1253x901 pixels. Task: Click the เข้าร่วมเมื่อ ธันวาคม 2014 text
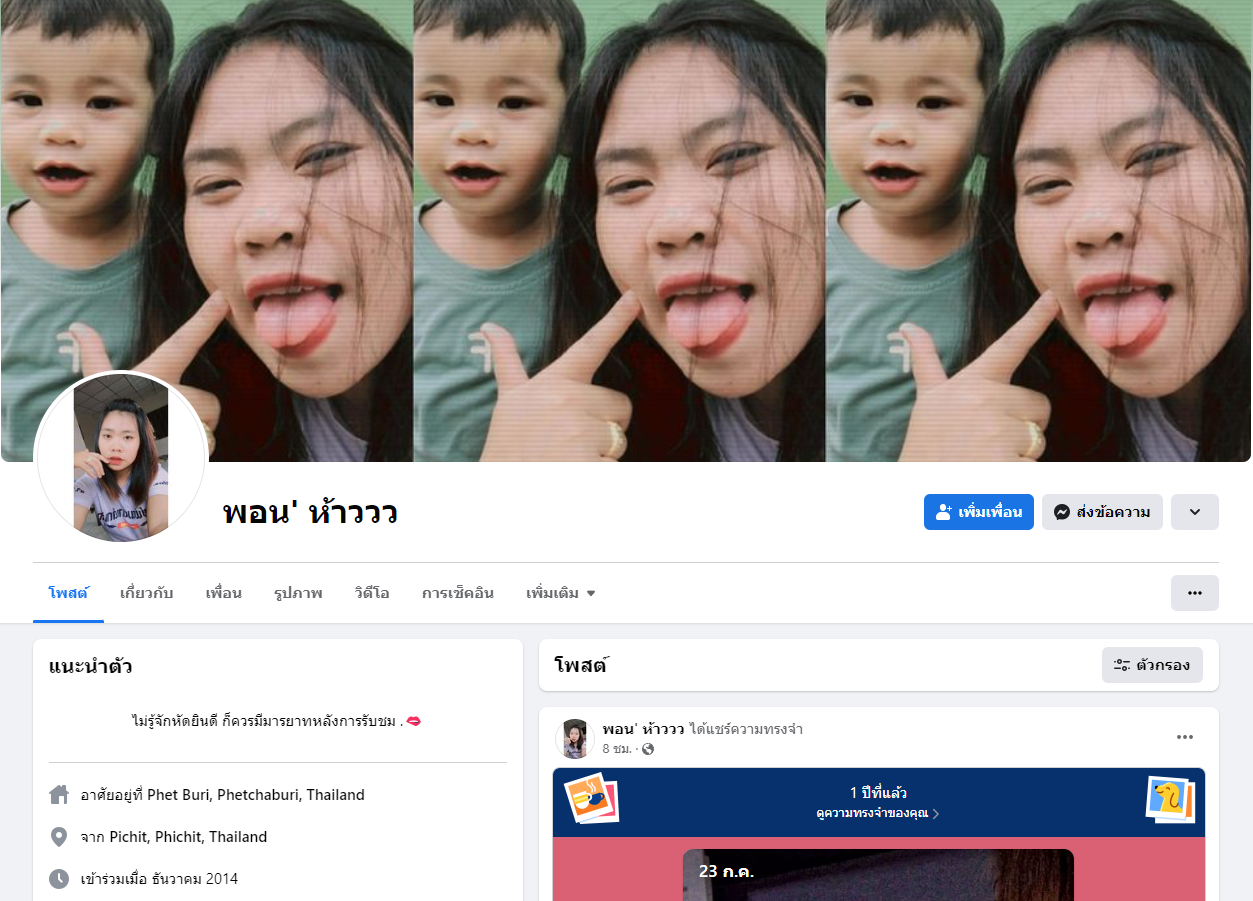pyautogui.click(x=160, y=879)
